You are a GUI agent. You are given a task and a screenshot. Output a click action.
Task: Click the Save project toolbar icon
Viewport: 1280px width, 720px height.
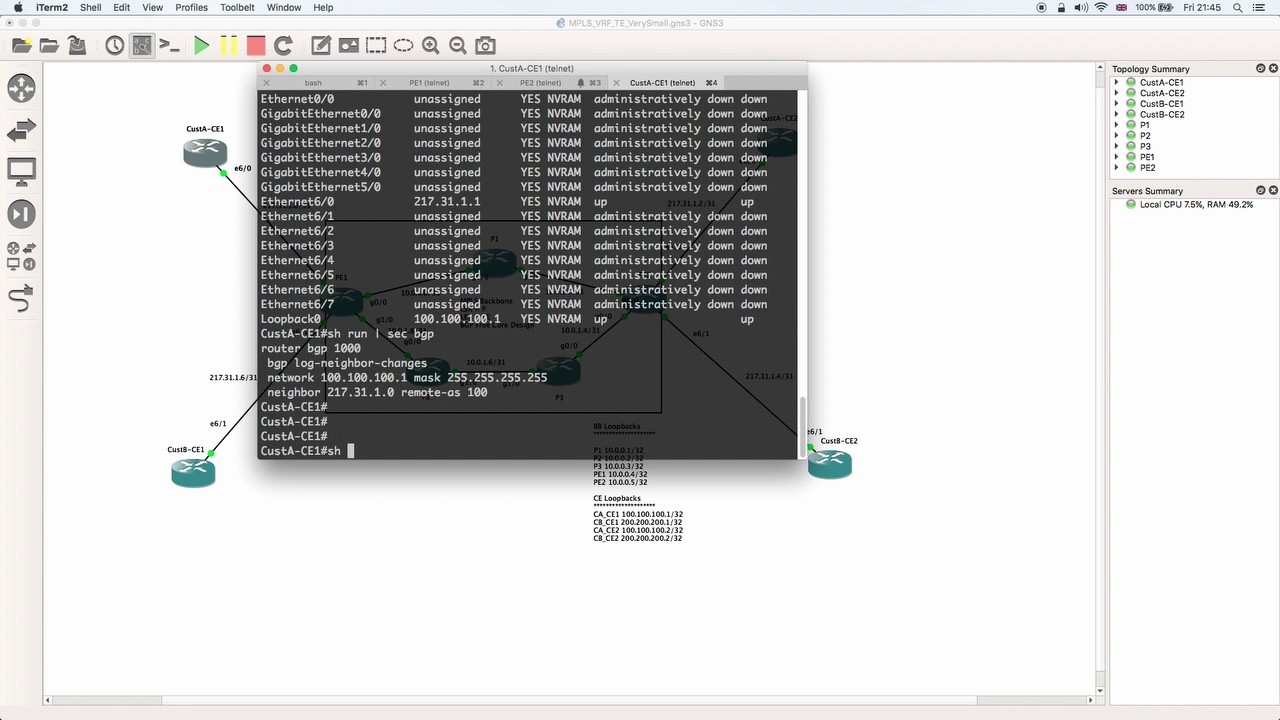[77, 45]
